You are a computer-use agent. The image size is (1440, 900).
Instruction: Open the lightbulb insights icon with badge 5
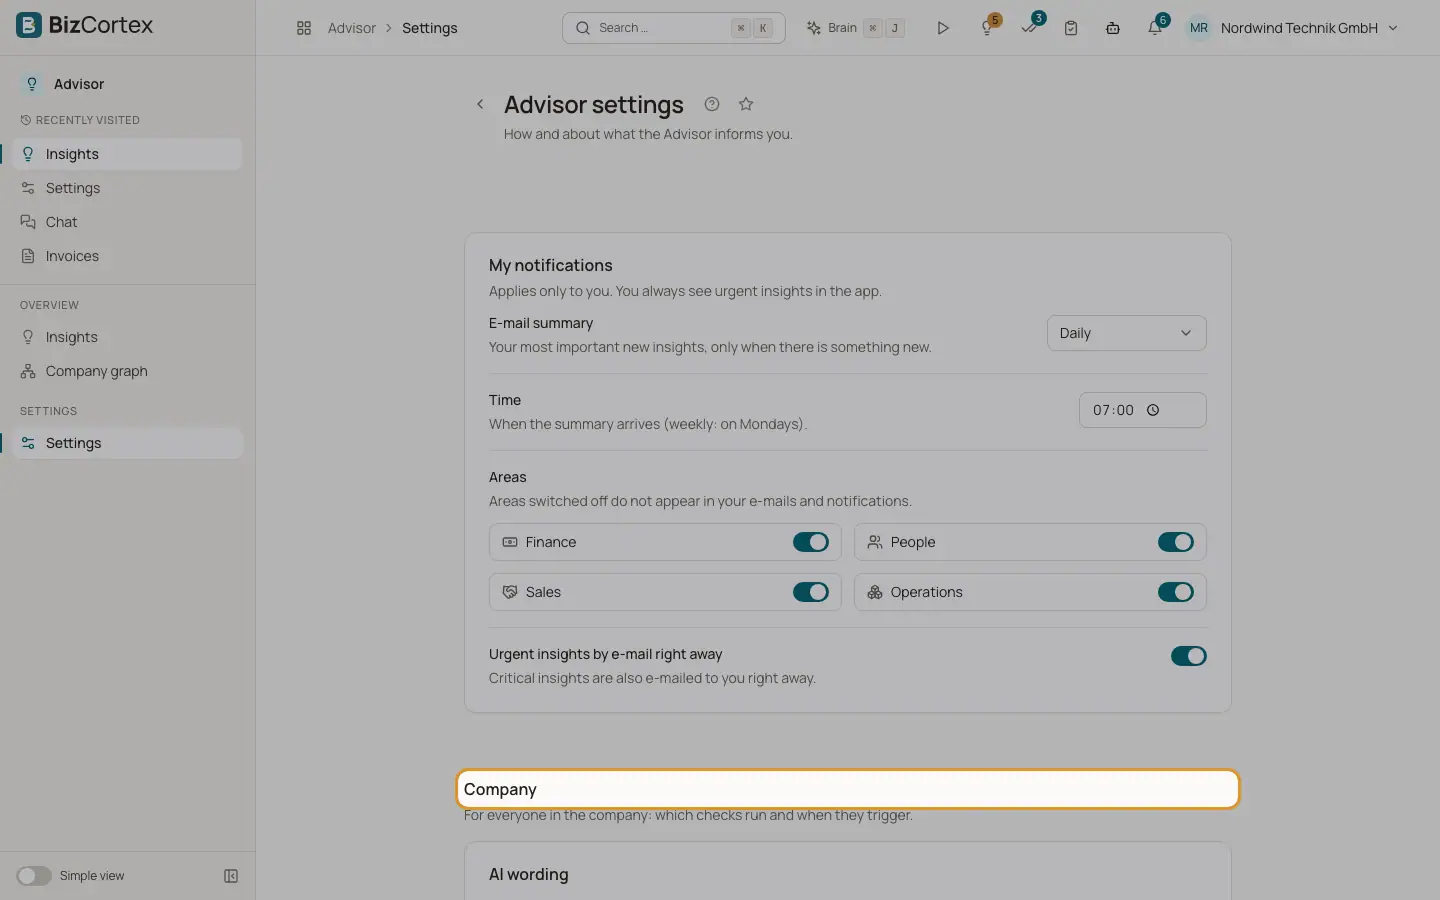tap(988, 28)
